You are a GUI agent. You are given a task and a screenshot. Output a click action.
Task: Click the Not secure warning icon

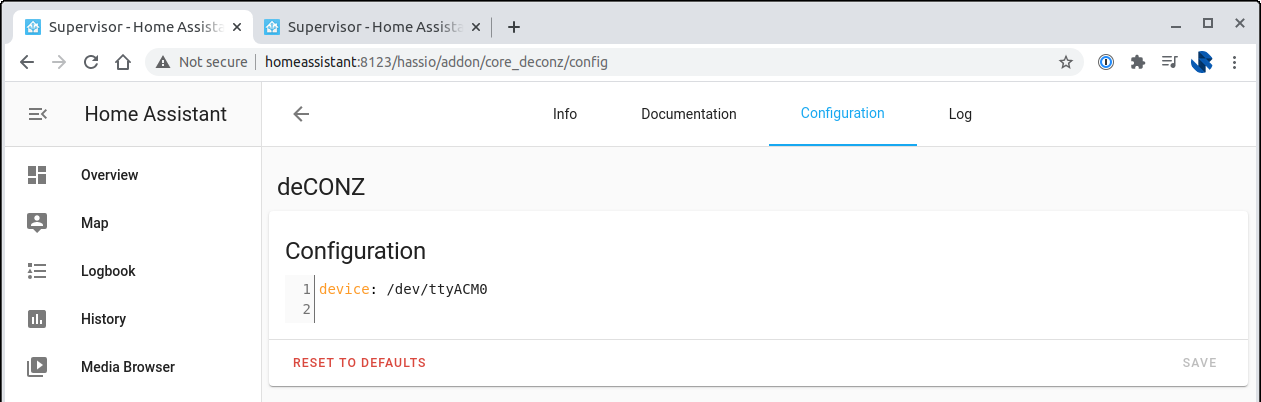click(163, 62)
